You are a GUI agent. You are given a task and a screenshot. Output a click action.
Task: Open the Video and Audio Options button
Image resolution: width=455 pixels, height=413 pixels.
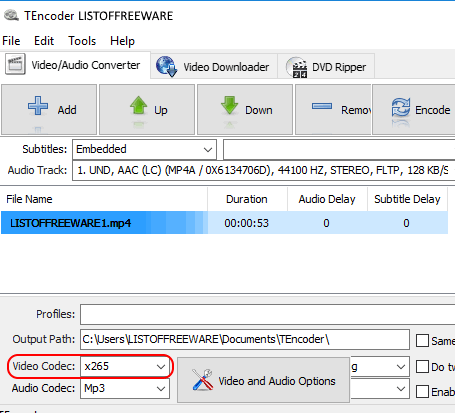[x=263, y=380]
